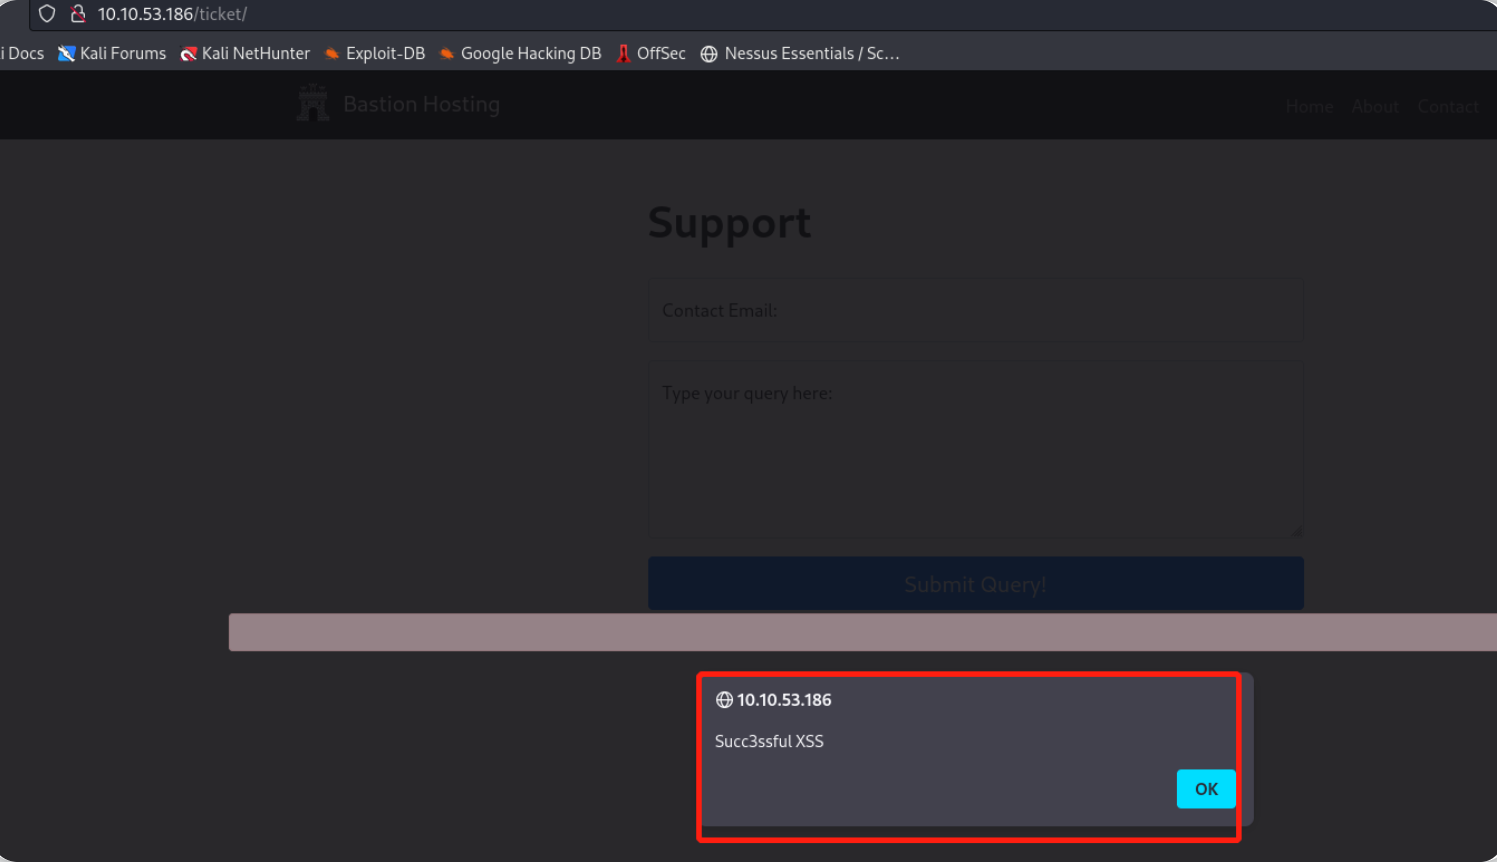The image size is (1497, 862).
Task: Click OK in the alert dialog
Action: (1206, 789)
